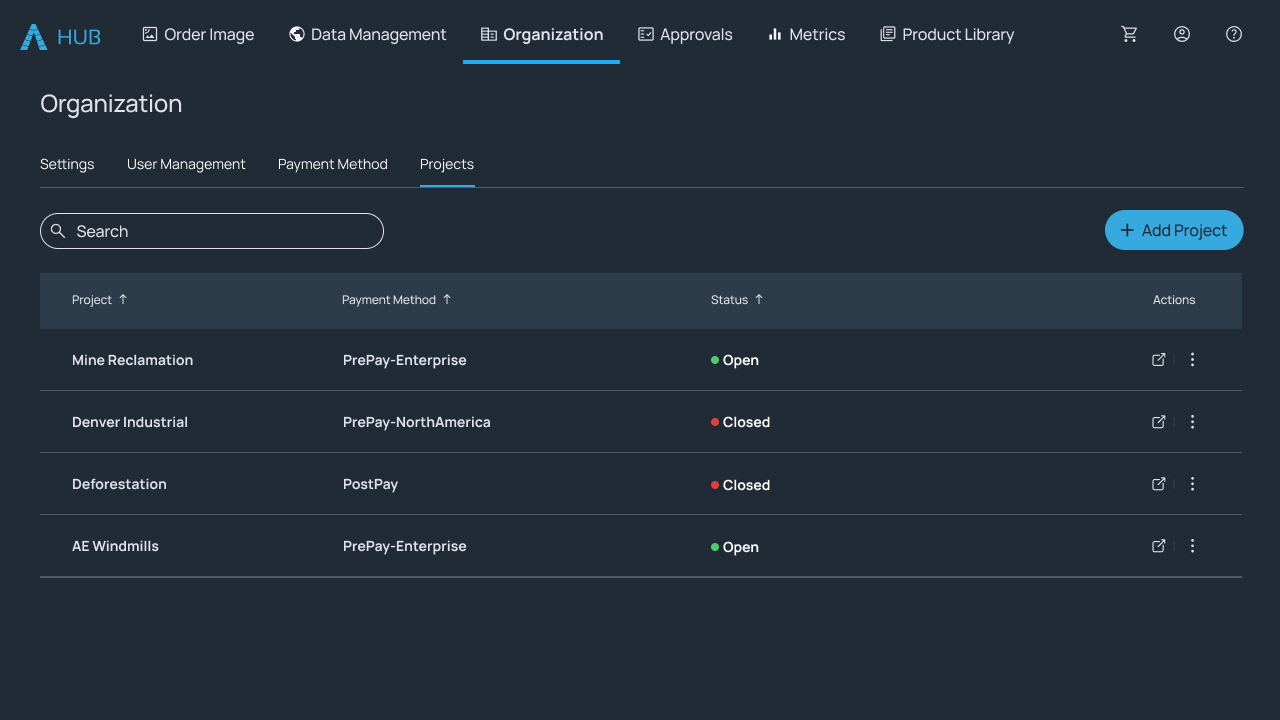This screenshot has height=720, width=1280.
Task: Switch to the User Management tab
Action: click(x=186, y=164)
